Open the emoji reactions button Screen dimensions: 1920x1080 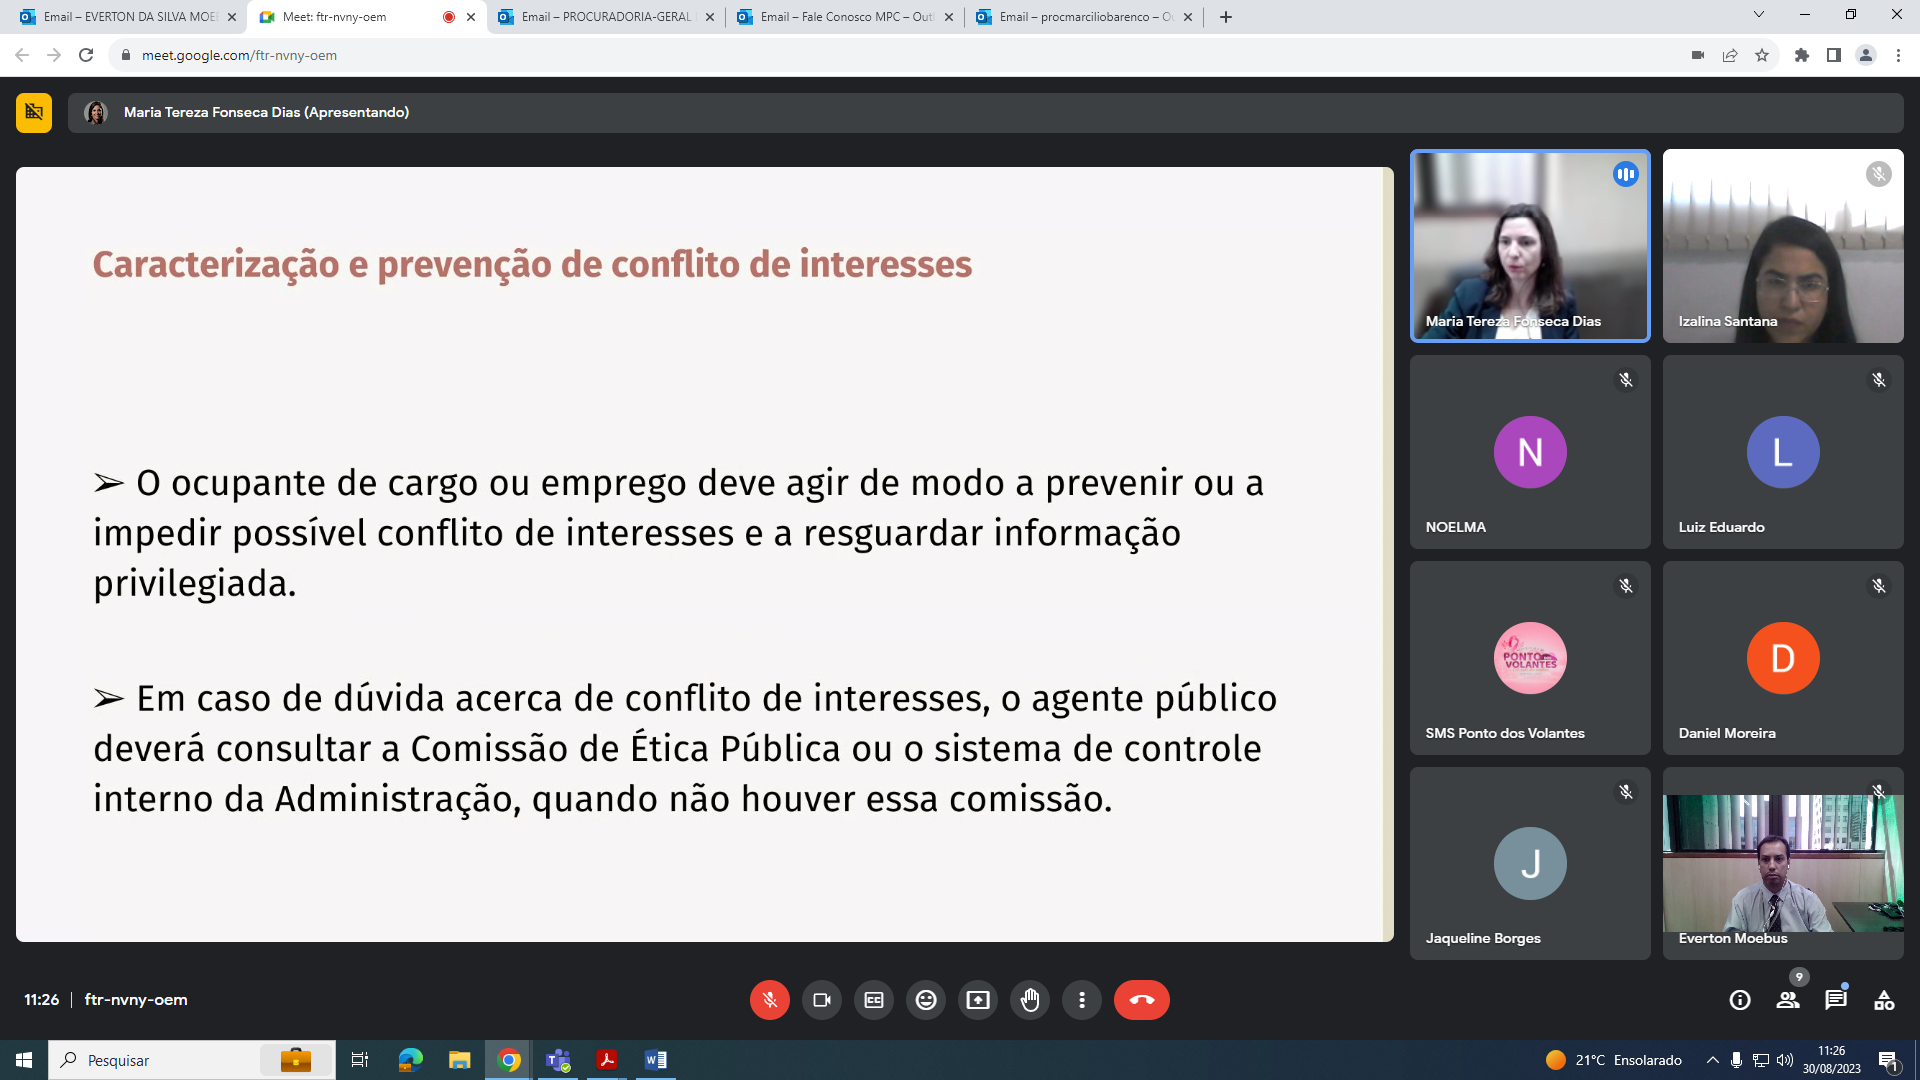[926, 1000]
